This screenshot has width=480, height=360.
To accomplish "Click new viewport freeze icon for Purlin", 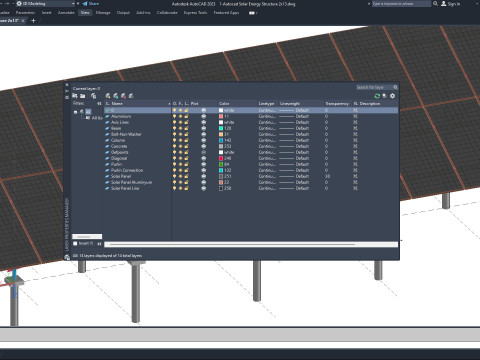I will point(355,164).
